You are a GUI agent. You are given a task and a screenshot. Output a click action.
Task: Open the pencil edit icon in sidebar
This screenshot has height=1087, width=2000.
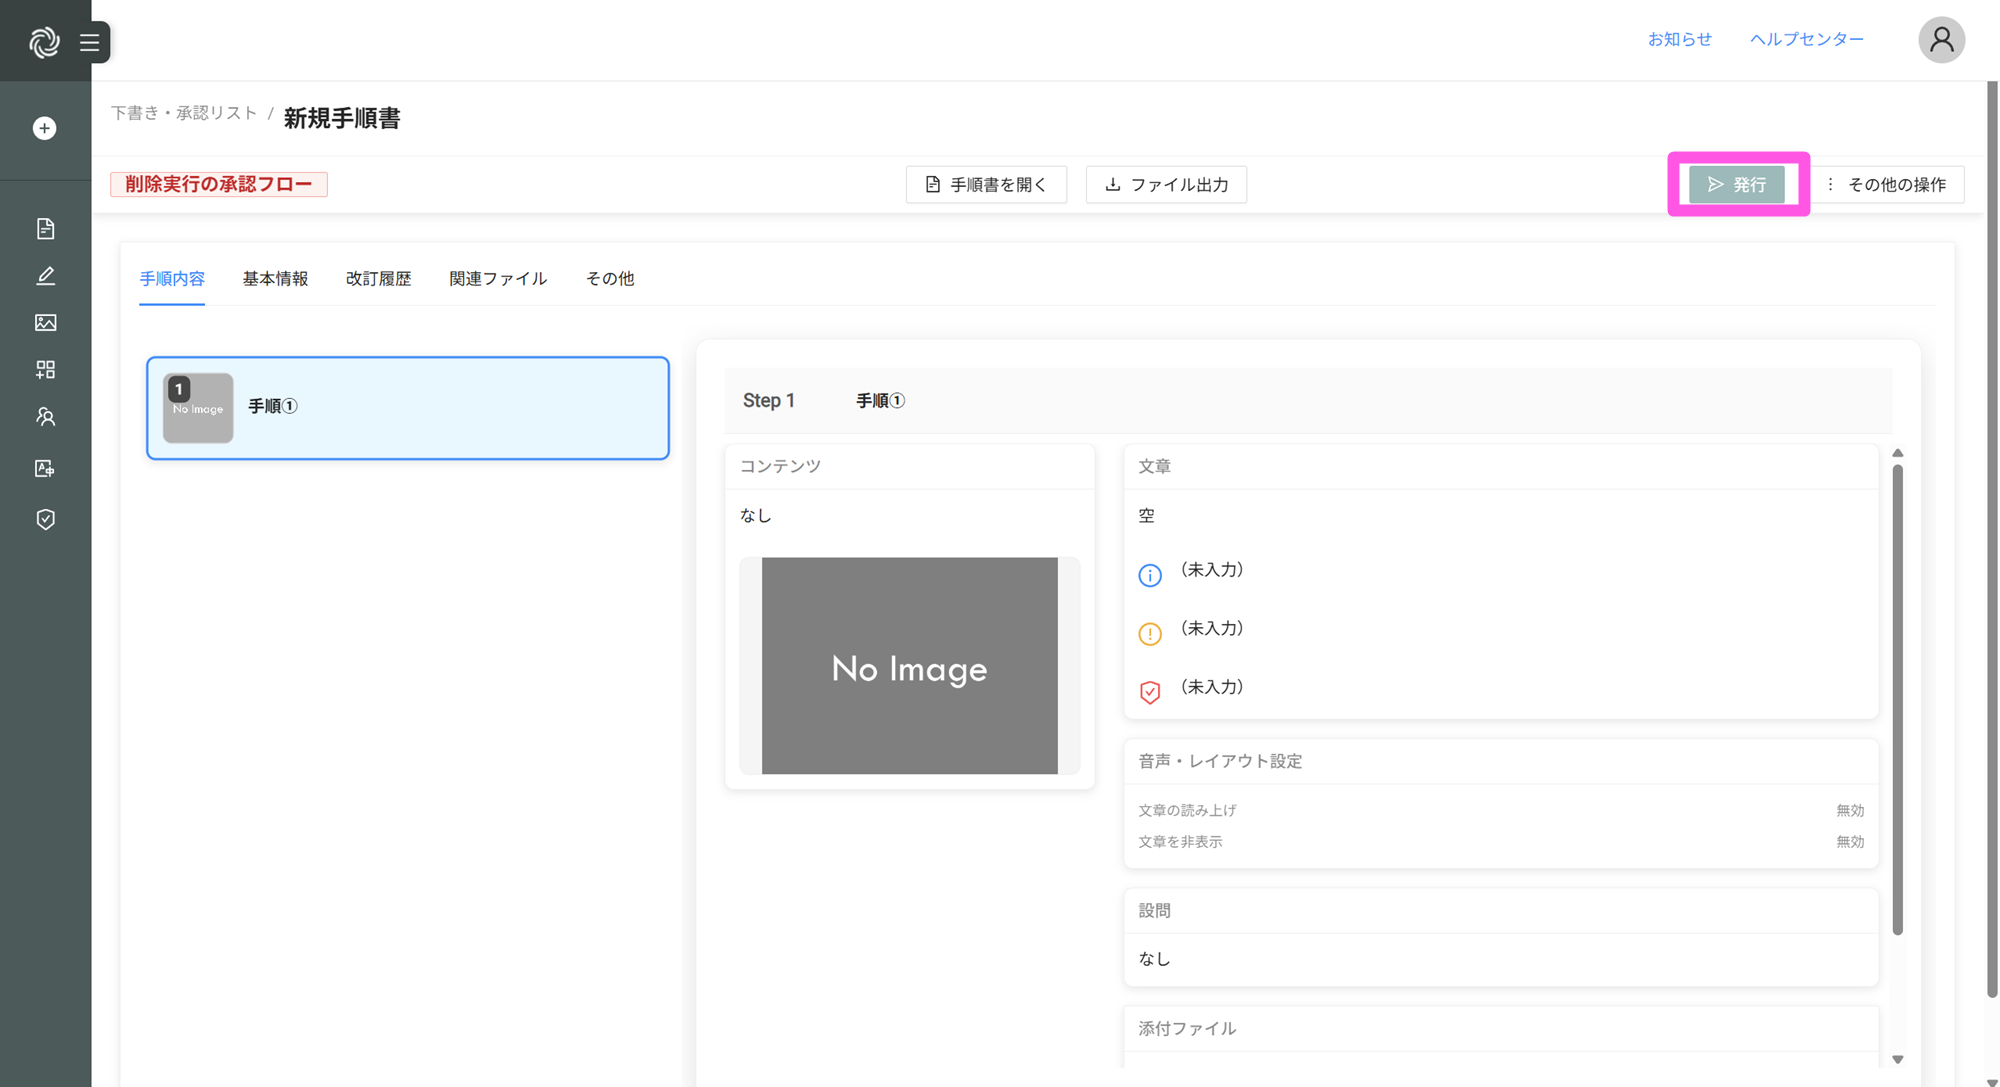coord(45,276)
